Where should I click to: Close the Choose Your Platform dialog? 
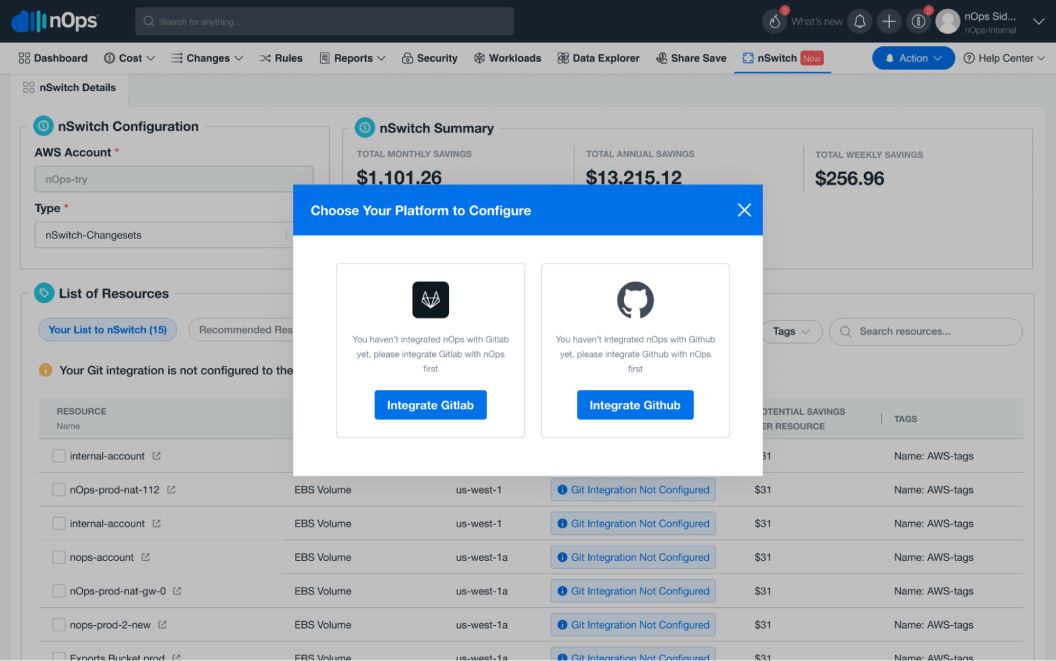(x=744, y=210)
